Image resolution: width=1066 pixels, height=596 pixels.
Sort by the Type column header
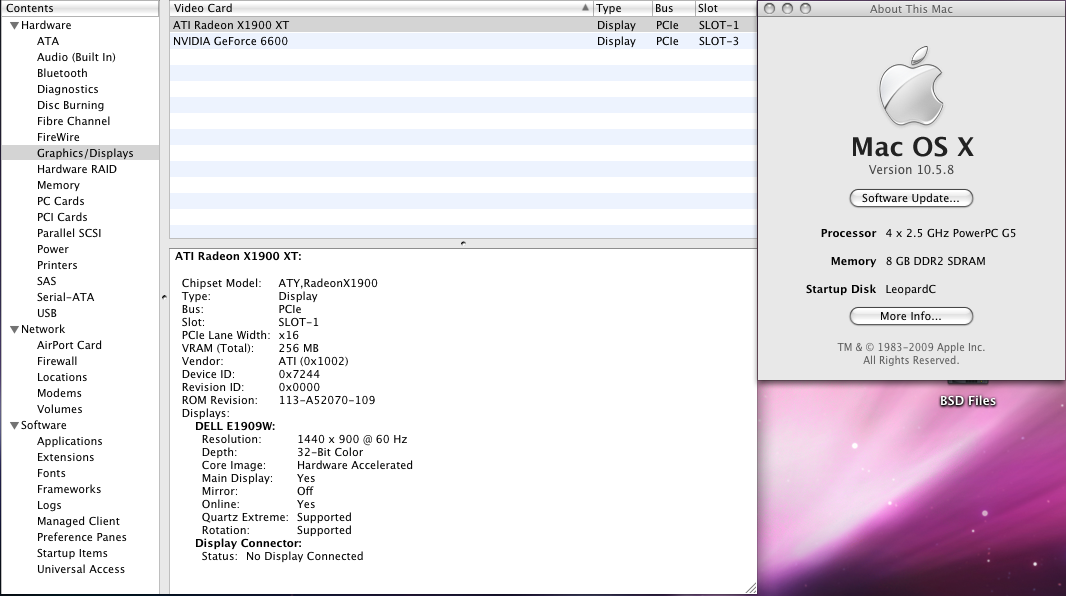(622, 8)
